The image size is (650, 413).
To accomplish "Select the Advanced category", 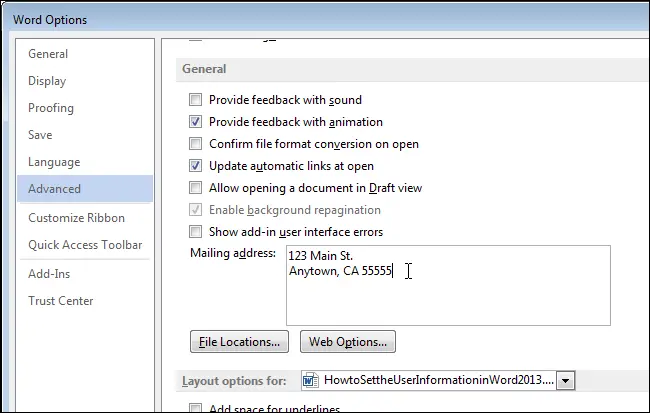I will [85, 189].
